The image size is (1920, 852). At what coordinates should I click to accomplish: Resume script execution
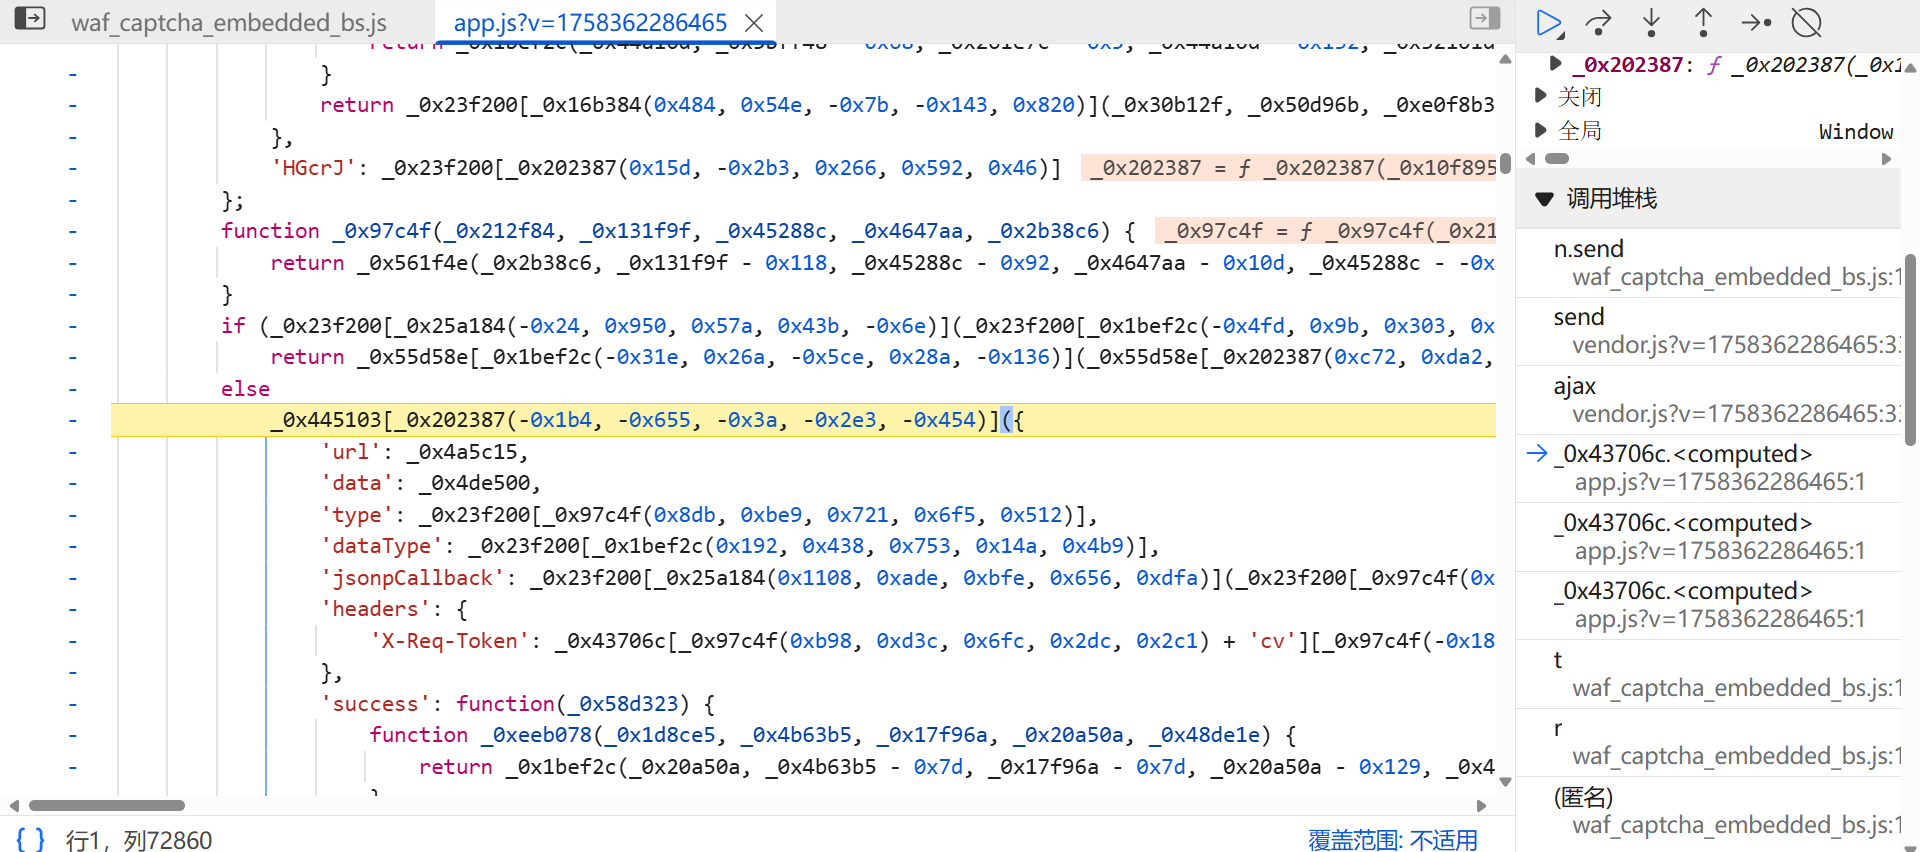pyautogui.click(x=1549, y=22)
